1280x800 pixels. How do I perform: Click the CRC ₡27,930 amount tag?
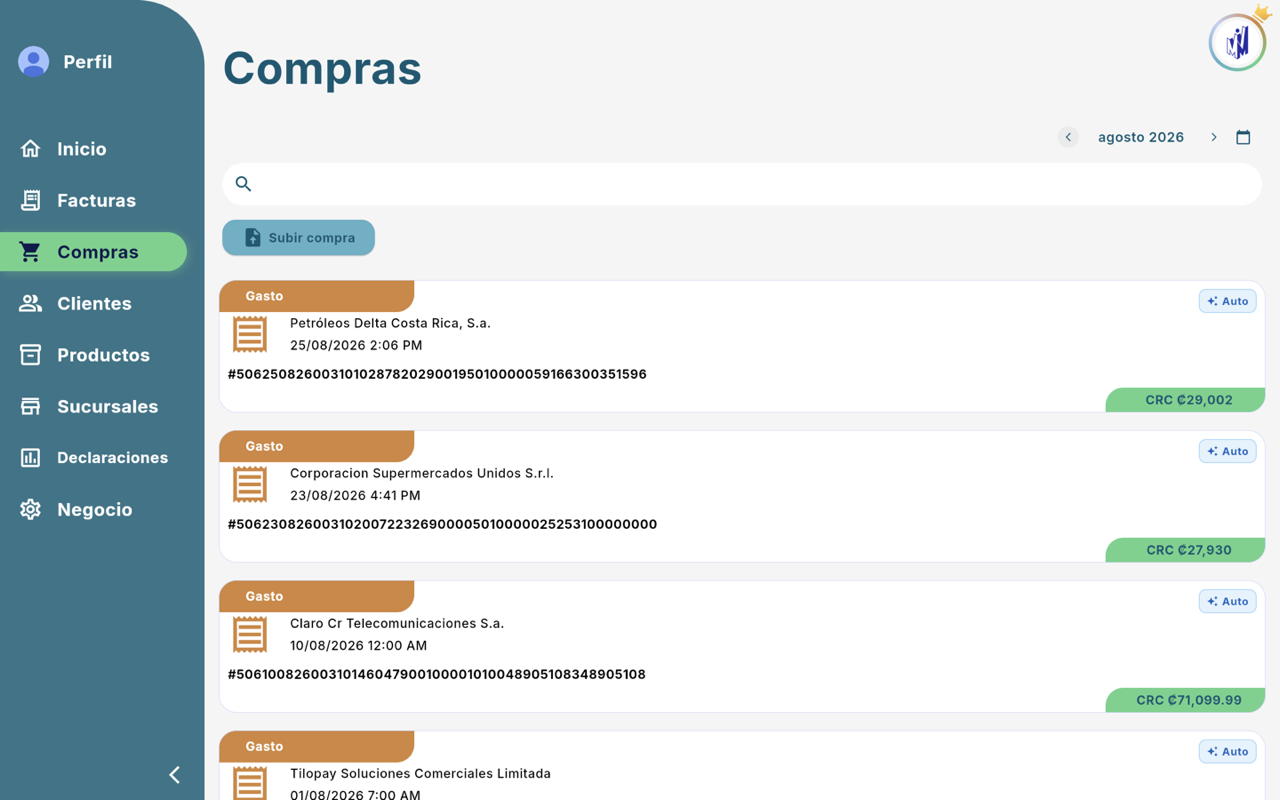coord(1186,550)
